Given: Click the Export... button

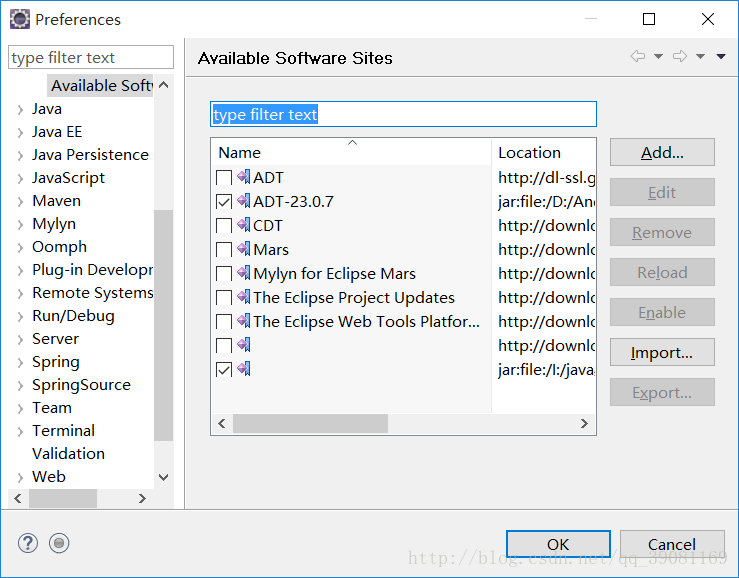Looking at the screenshot, I should 662,392.
